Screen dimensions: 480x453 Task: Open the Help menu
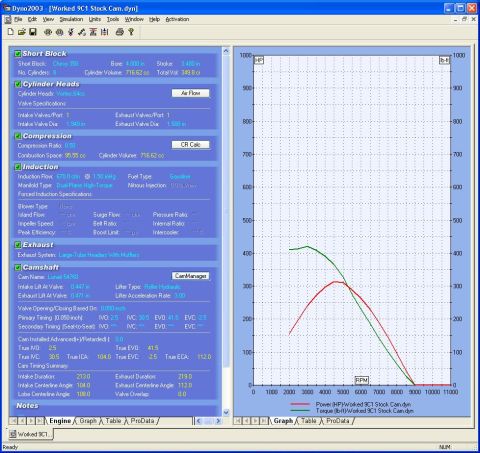tap(154, 19)
